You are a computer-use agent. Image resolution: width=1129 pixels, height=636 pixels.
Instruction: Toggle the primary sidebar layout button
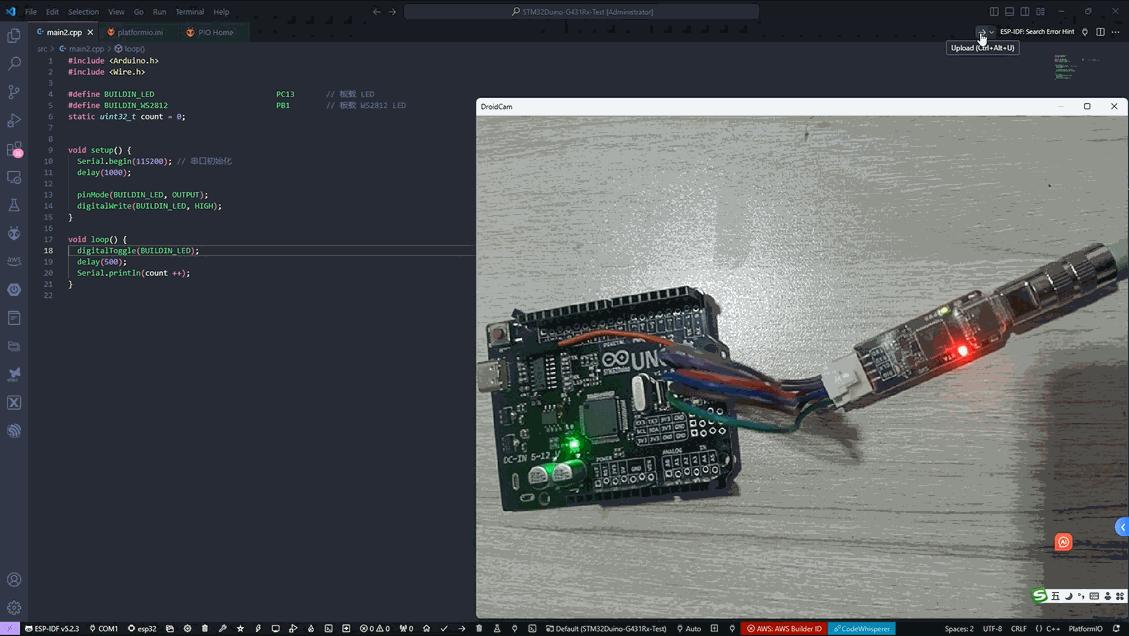(x=994, y=12)
